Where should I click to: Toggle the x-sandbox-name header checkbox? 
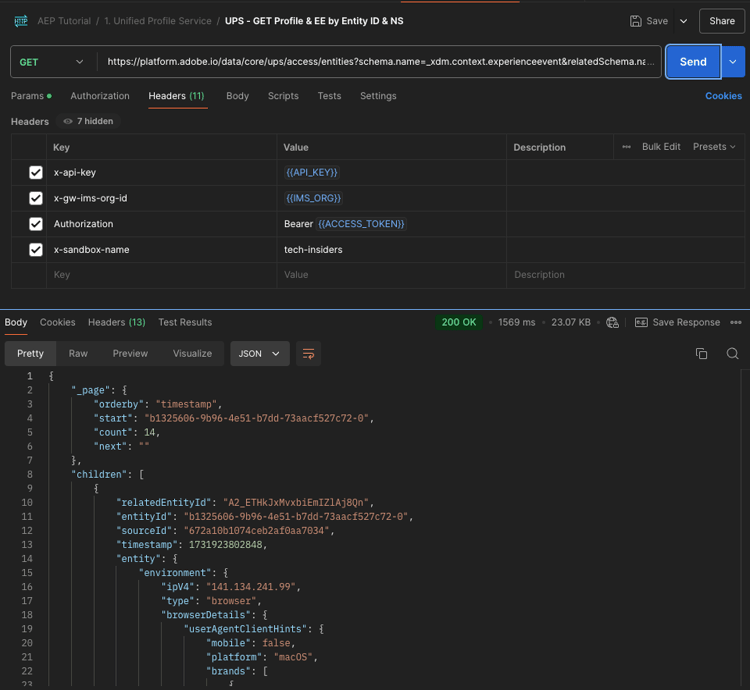[x=36, y=250]
